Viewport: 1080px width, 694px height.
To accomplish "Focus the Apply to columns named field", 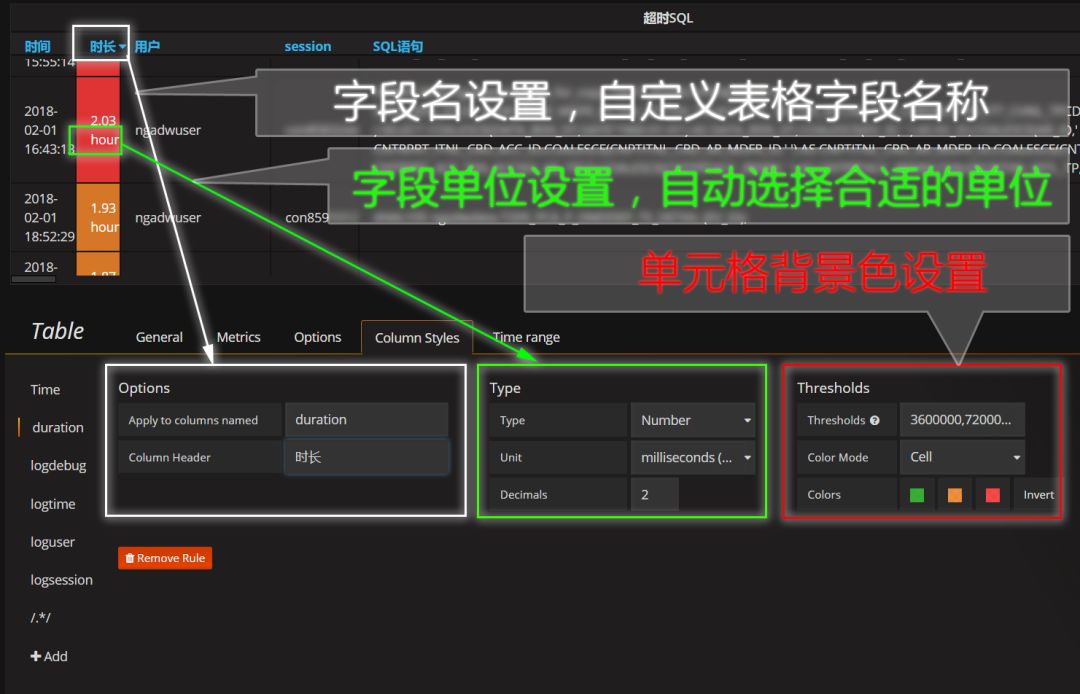I will click(366, 420).
